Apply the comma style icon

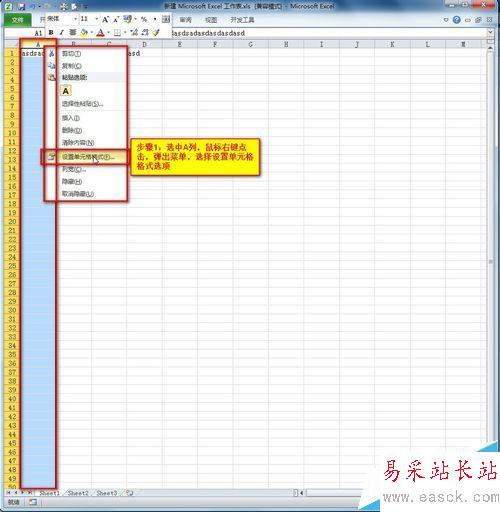155,19
